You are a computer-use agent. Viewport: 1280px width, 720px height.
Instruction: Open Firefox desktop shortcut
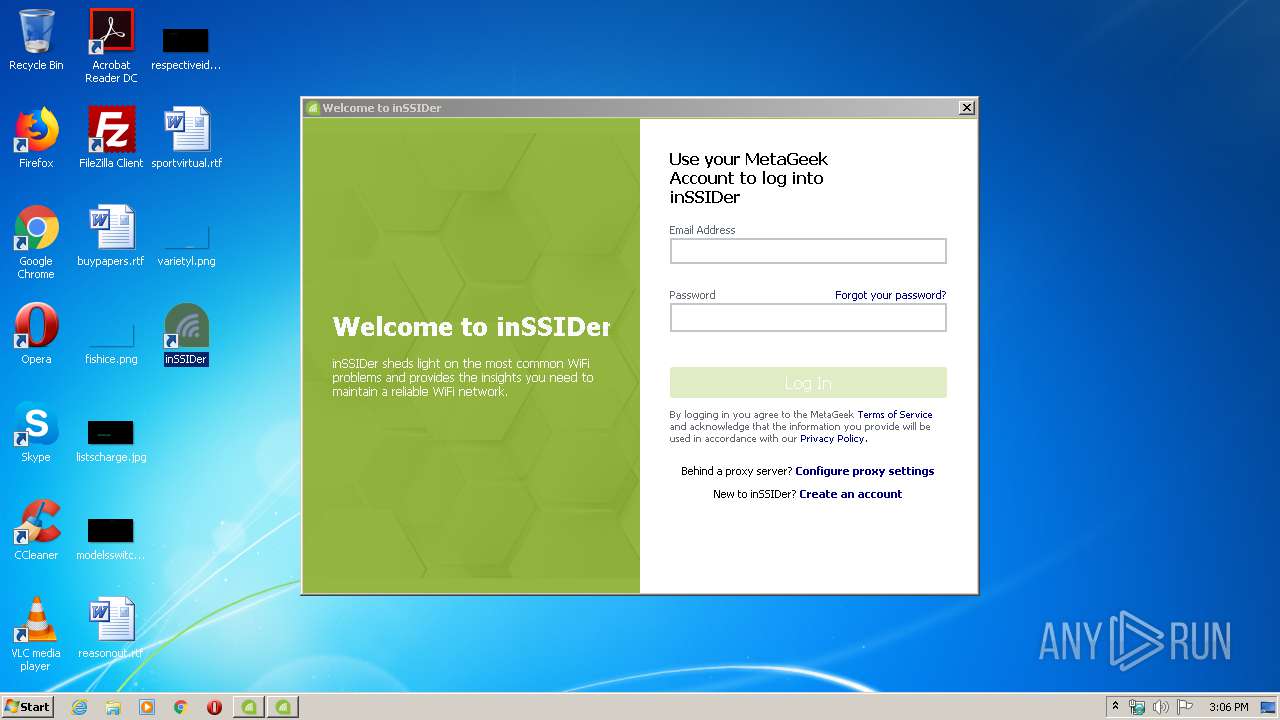point(36,138)
